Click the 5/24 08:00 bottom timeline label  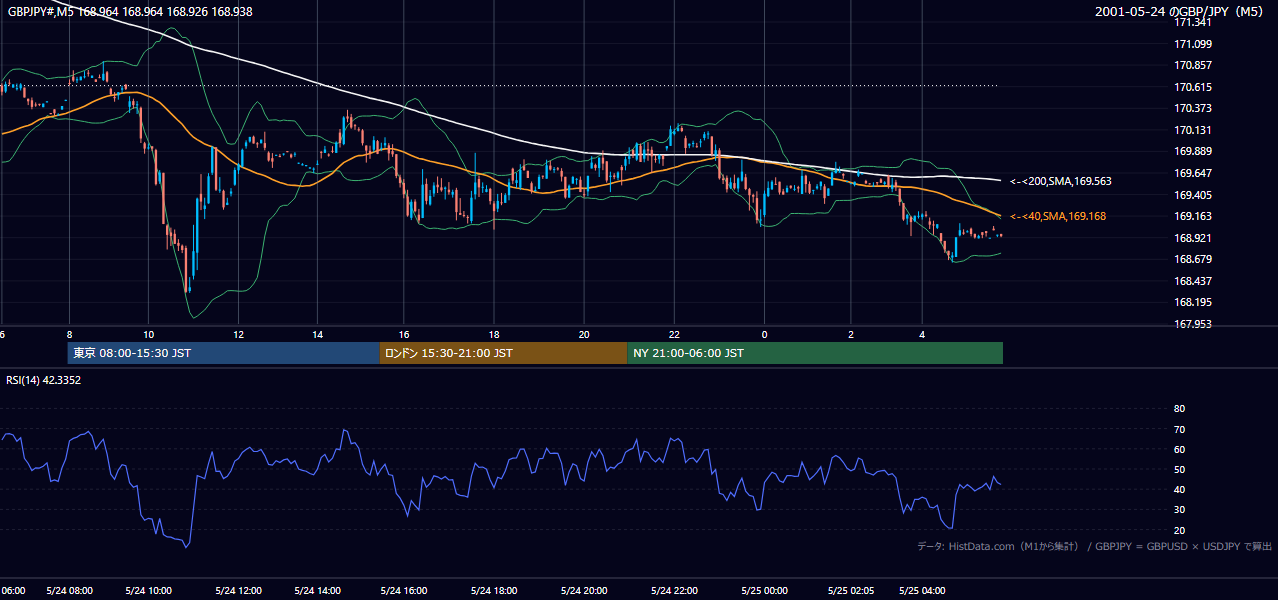click(x=70, y=590)
